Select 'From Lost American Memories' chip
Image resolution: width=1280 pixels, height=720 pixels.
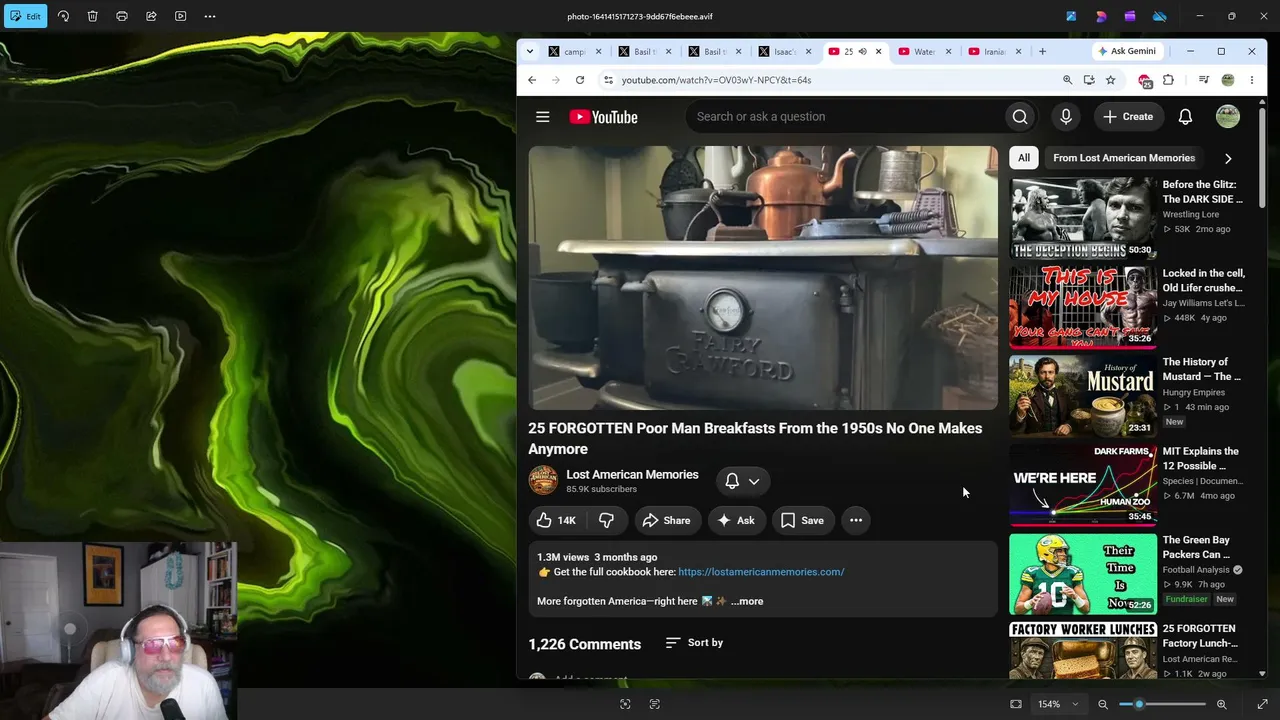(x=1124, y=158)
